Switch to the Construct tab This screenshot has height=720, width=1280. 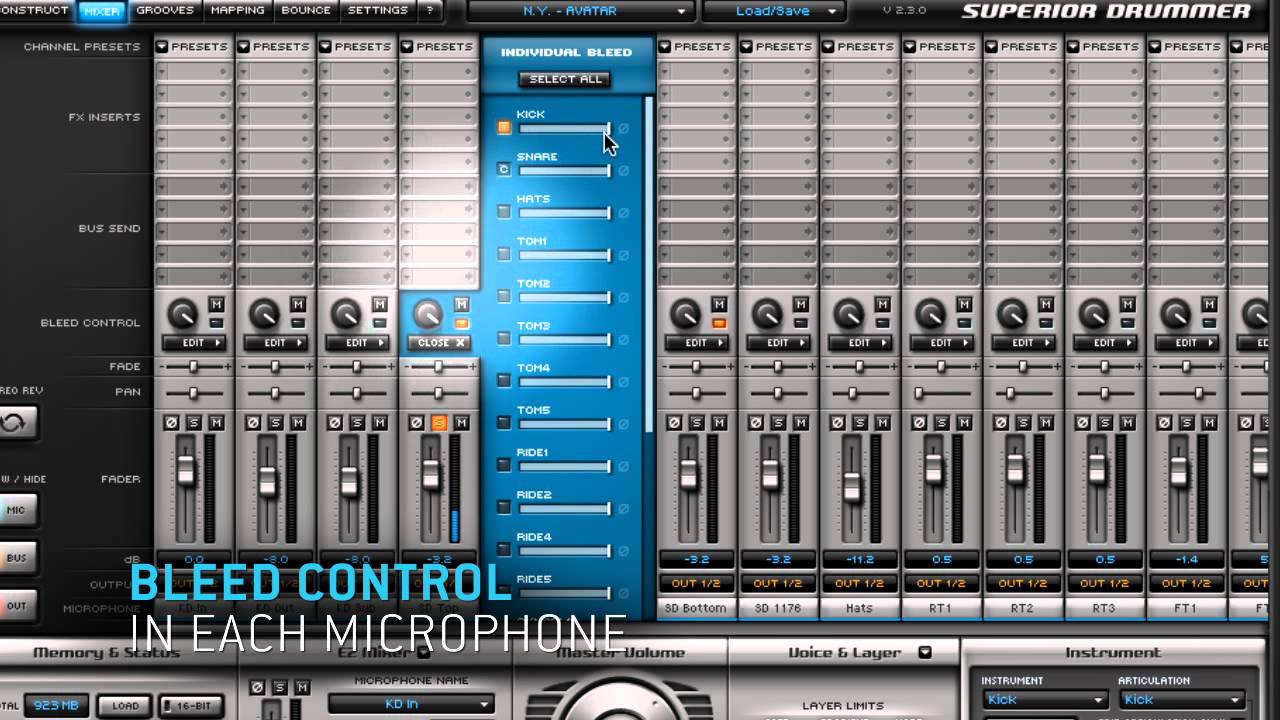[35, 11]
